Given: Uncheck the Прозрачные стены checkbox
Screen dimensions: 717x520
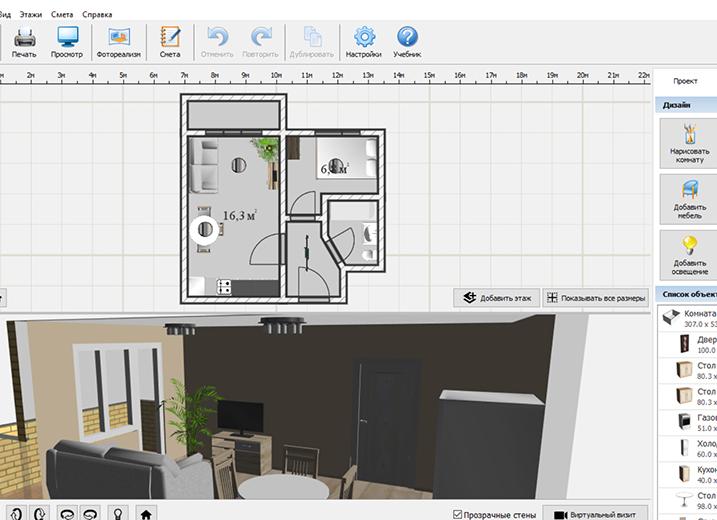Looking at the screenshot, I should 458,514.
